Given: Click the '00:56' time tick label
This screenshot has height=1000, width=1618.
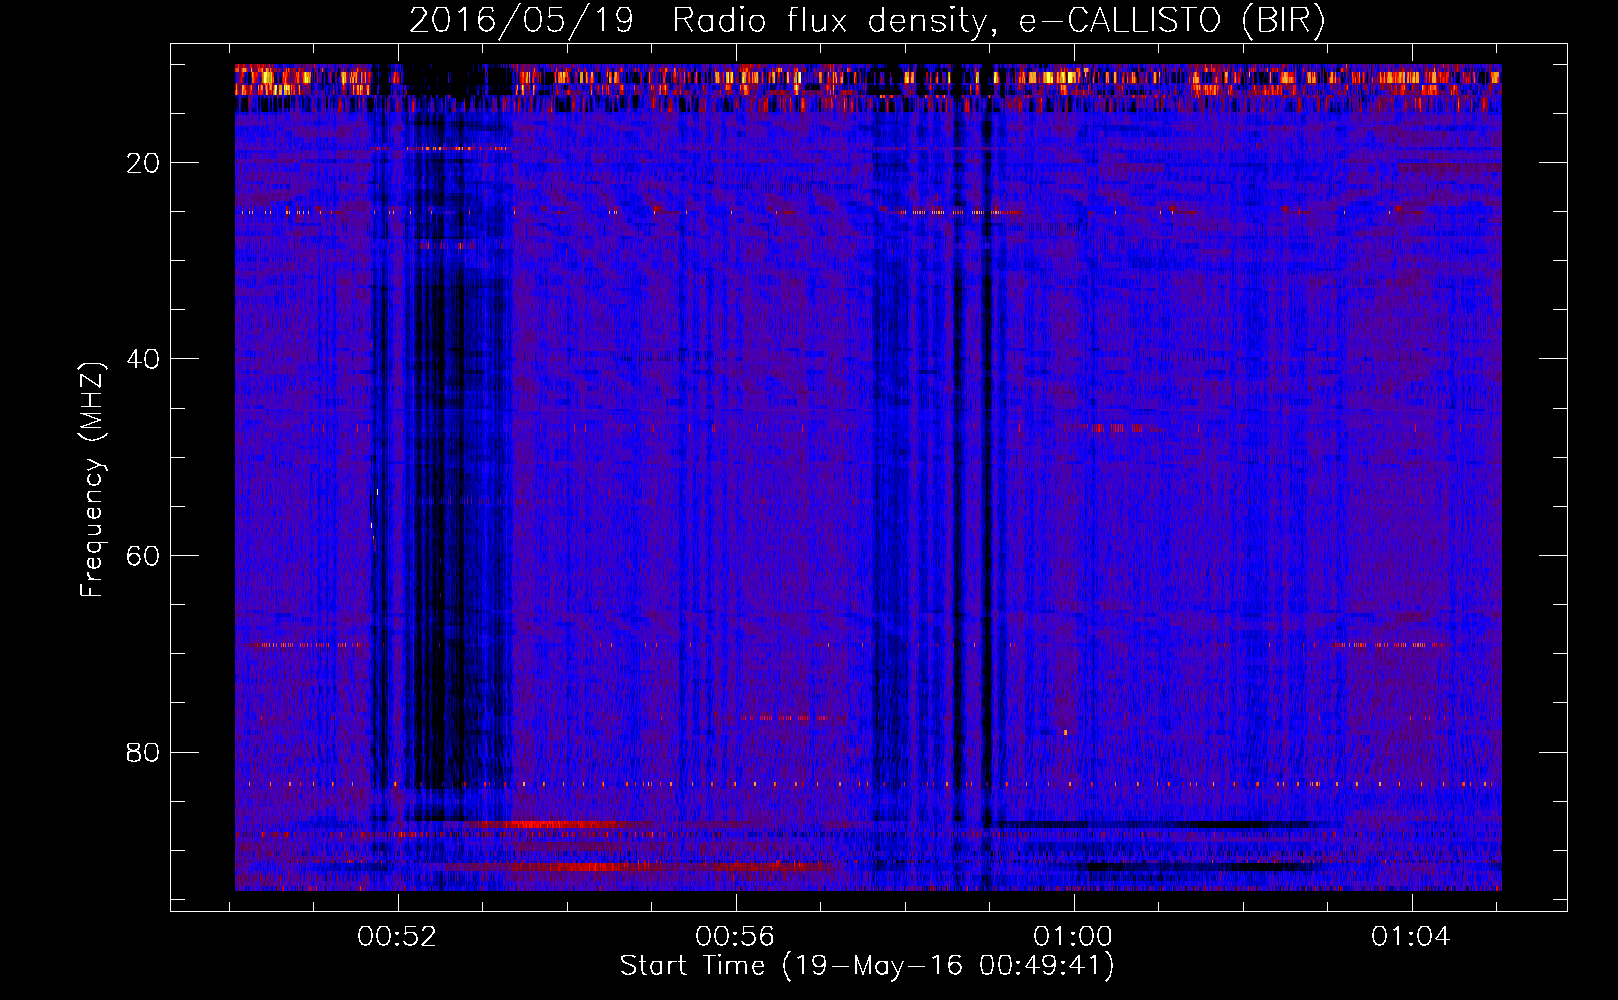Looking at the screenshot, I should (736, 937).
